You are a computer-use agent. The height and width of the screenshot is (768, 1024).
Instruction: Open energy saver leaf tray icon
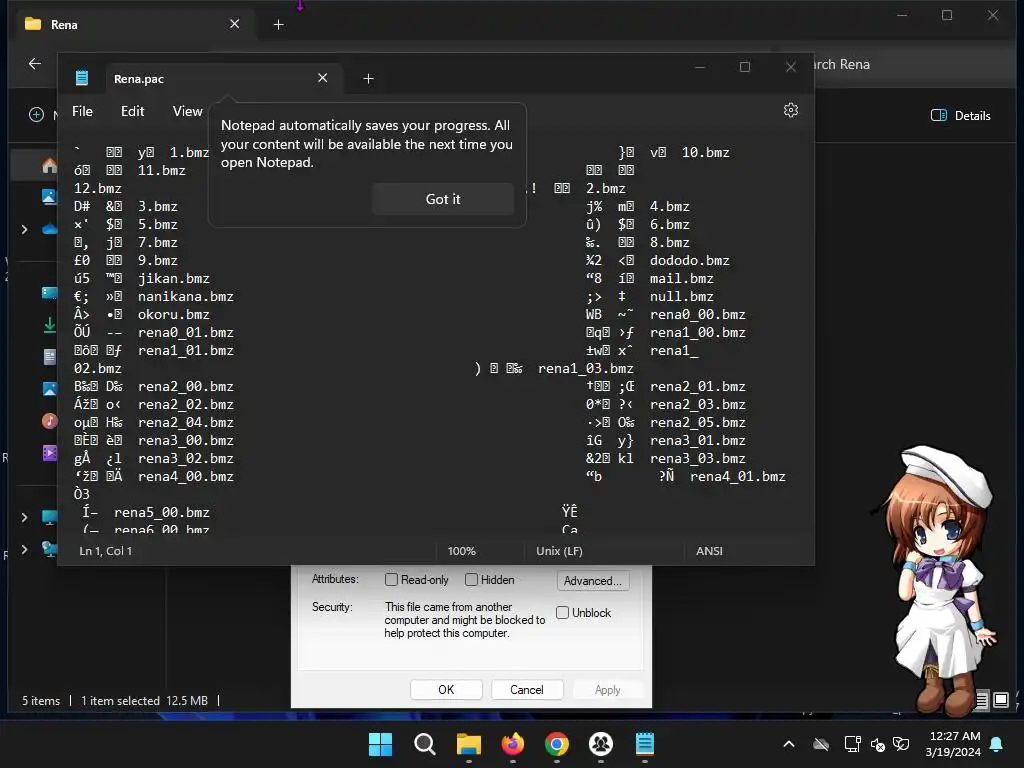click(901, 744)
